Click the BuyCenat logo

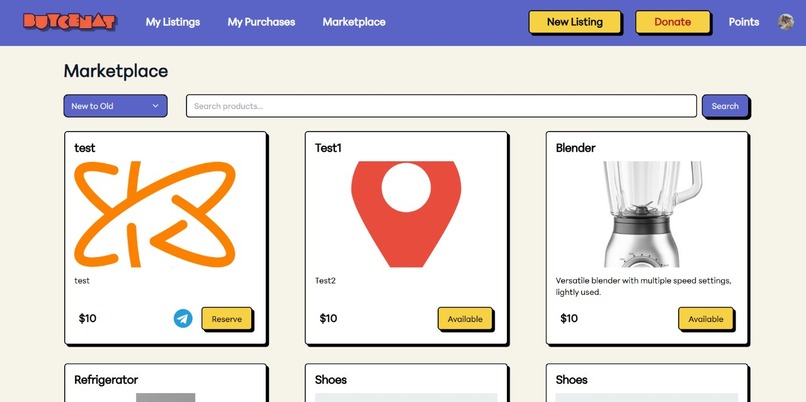click(x=69, y=22)
